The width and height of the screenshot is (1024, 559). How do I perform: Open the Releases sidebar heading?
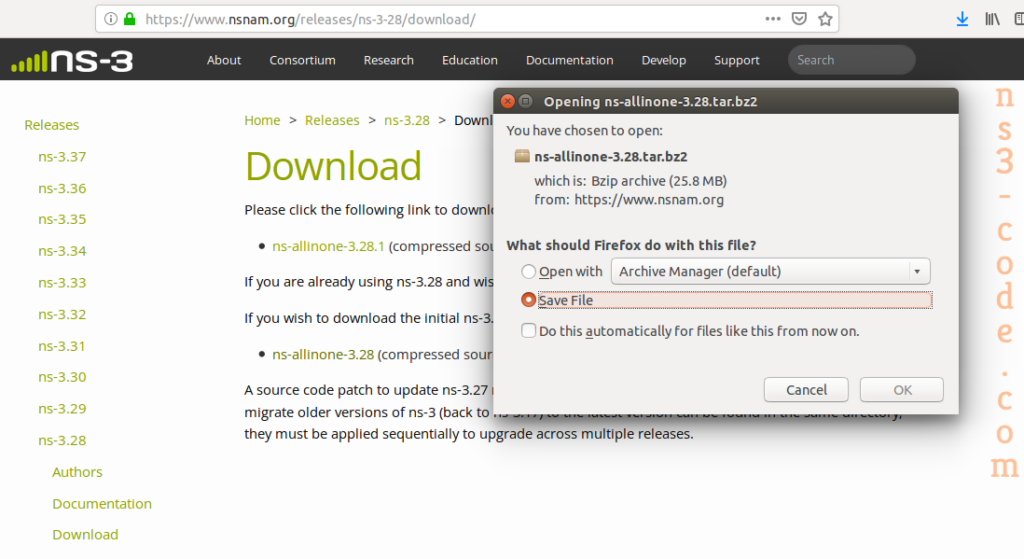coord(52,125)
